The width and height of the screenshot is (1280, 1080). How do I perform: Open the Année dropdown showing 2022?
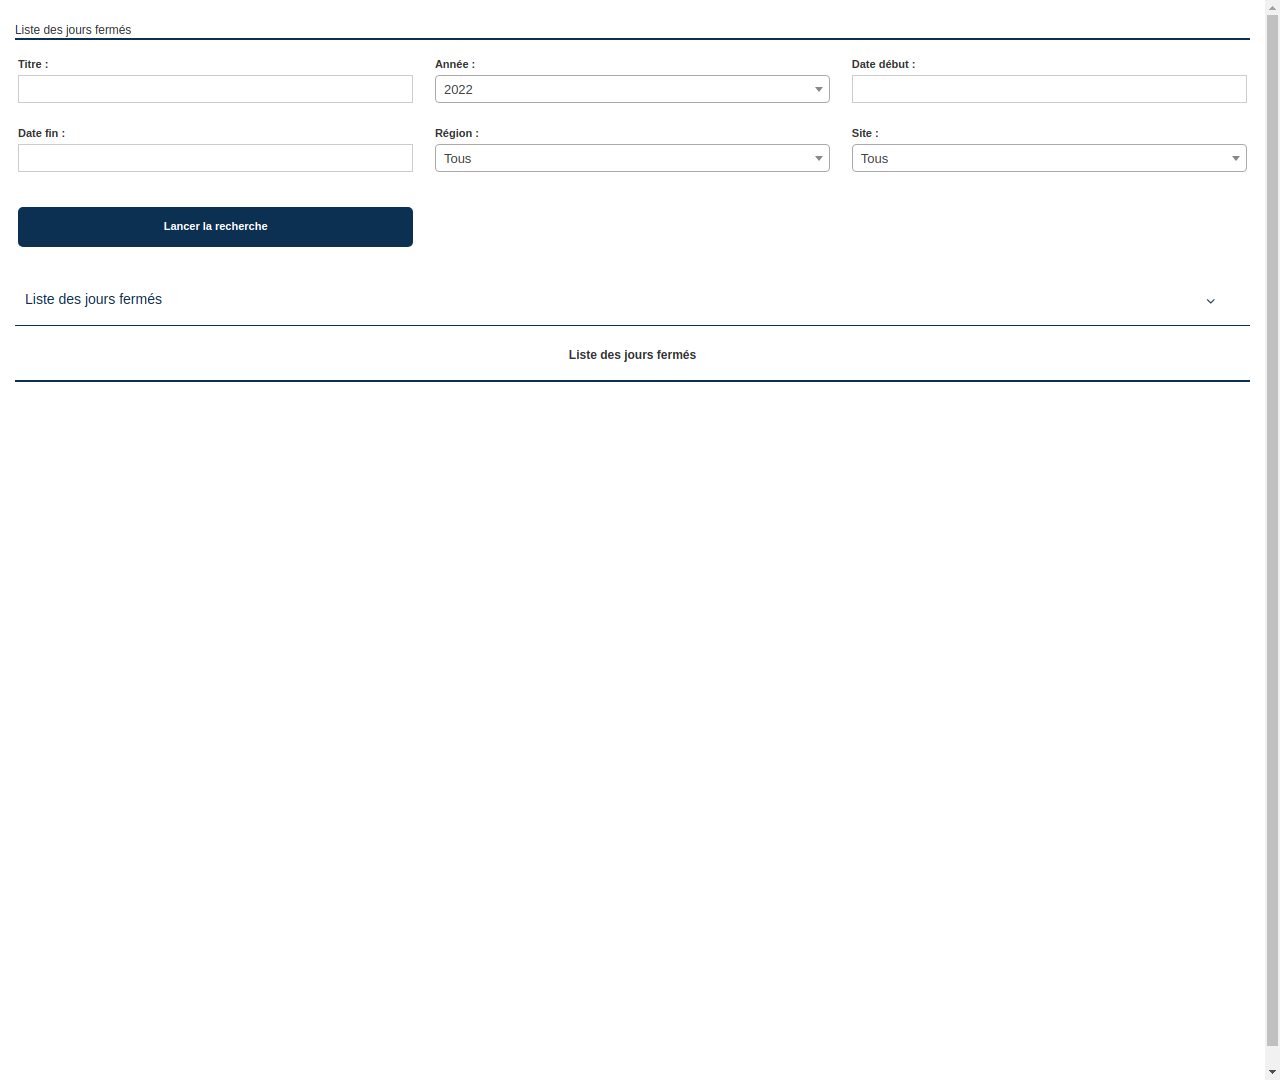coord(632,89)
